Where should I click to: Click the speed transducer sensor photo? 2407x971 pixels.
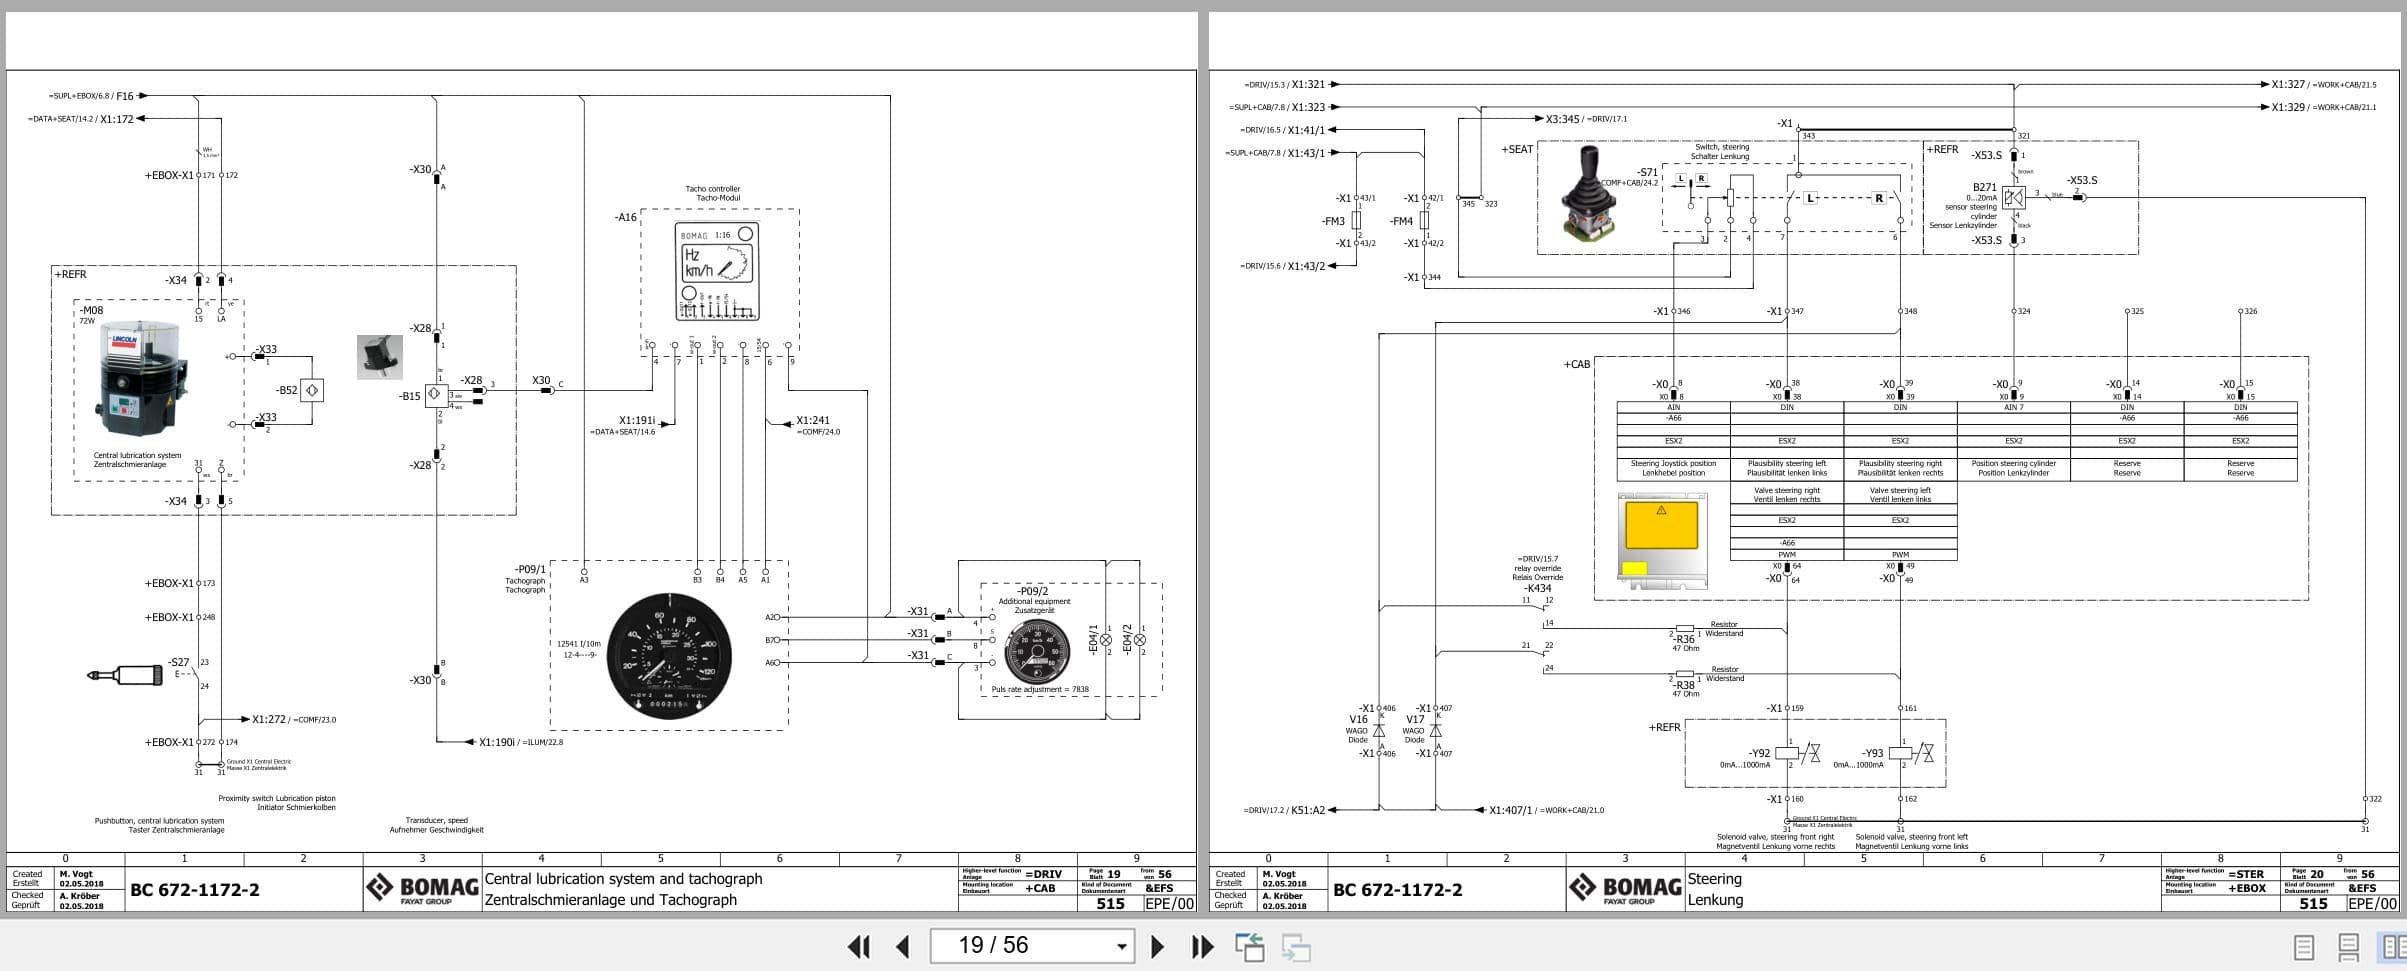380,357
